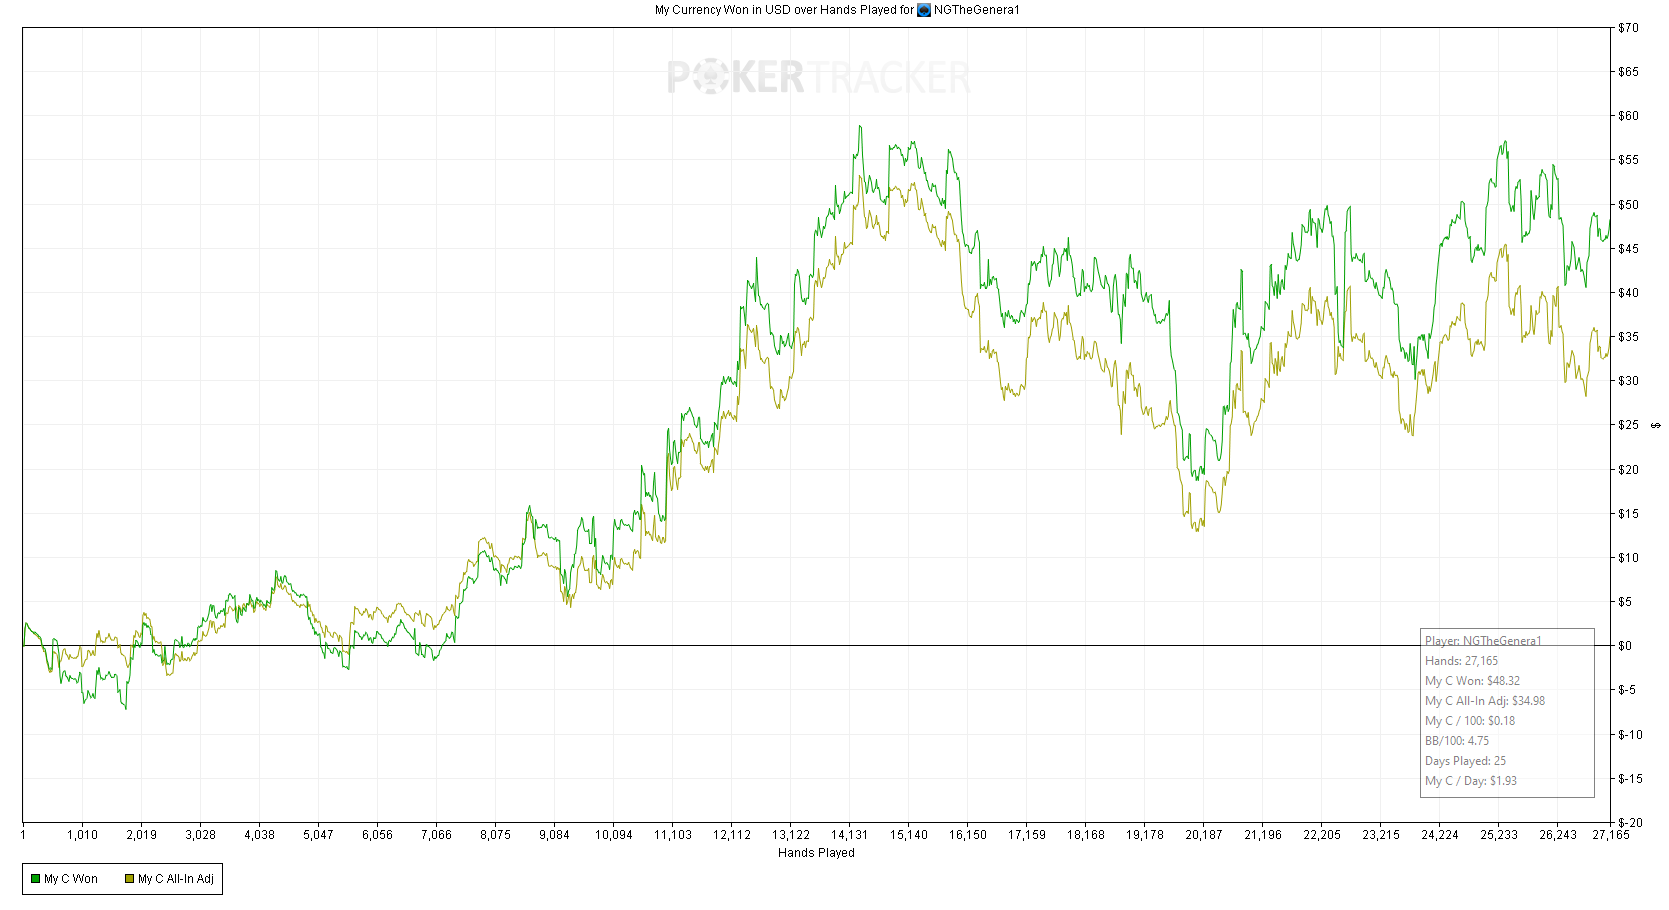Click the 11,103 hands x-axis tick label
1669x910 pixels.
click(x=673, y=835)
